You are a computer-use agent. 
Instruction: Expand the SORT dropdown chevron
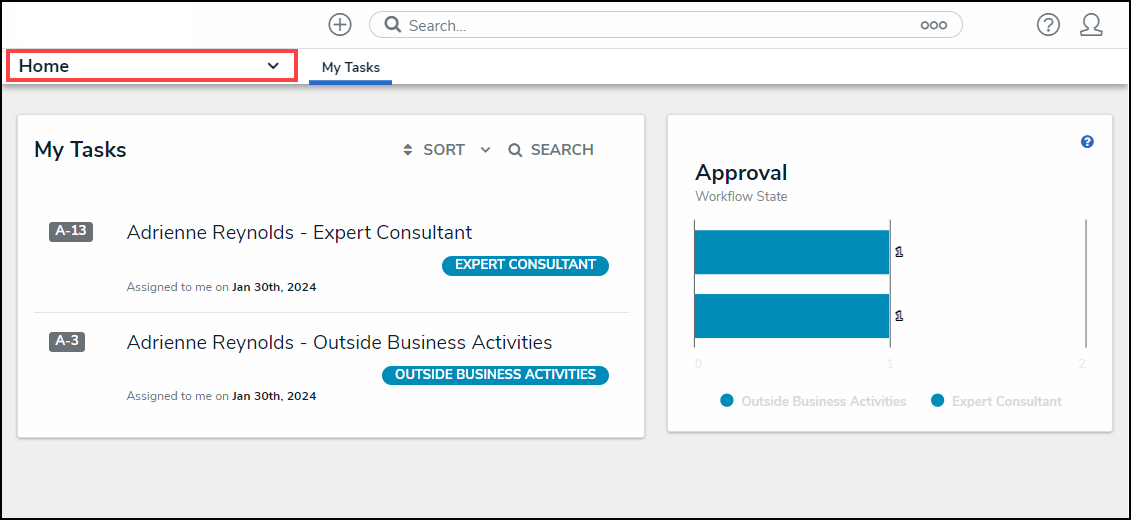(486, 150)
